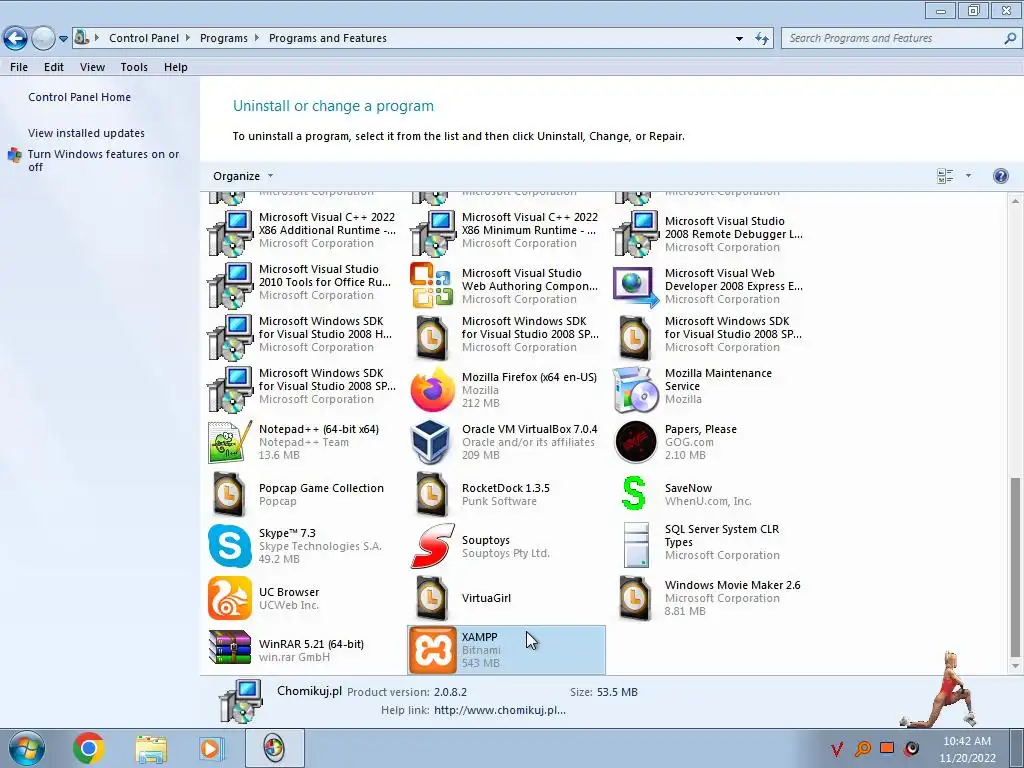Click the vertical scrollbar thumb

(1015, 567)
